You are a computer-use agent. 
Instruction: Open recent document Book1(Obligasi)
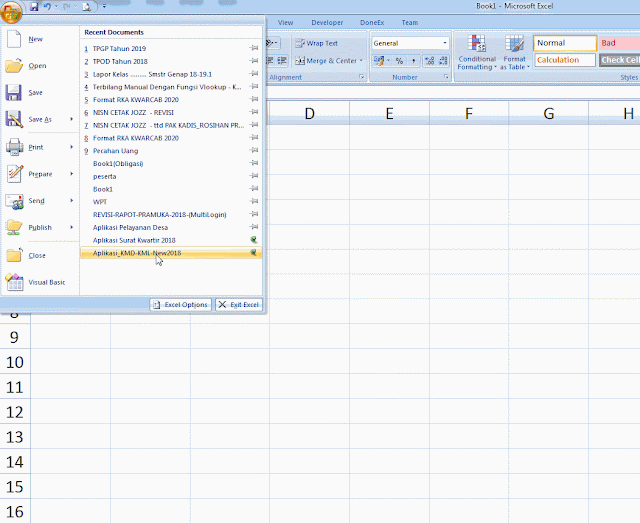(x=171, y=164)
